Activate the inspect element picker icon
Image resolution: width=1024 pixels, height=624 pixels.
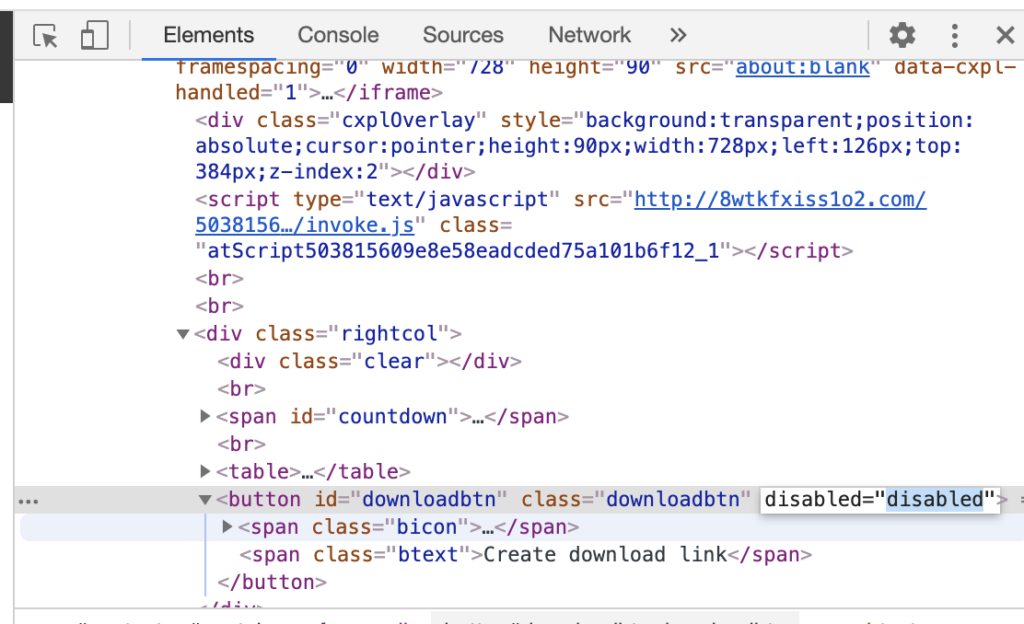coord(45,35)
